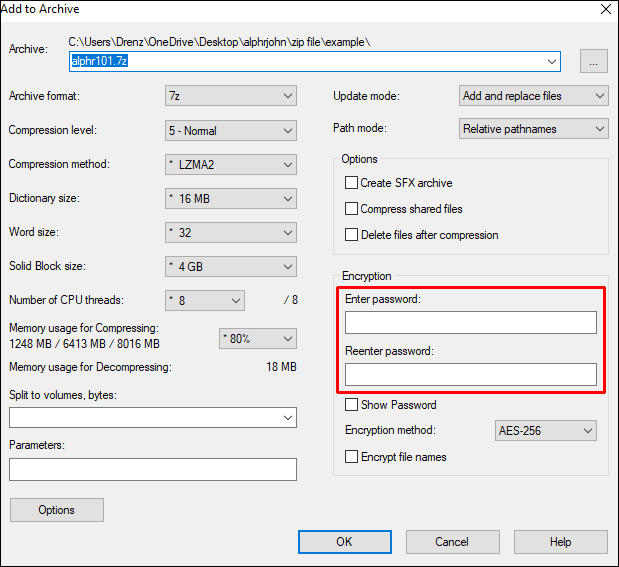Open the Compression method LZMA2 dropdown
Image resolution: width=619 pixels, height=567 pixels.
point(231,164)
